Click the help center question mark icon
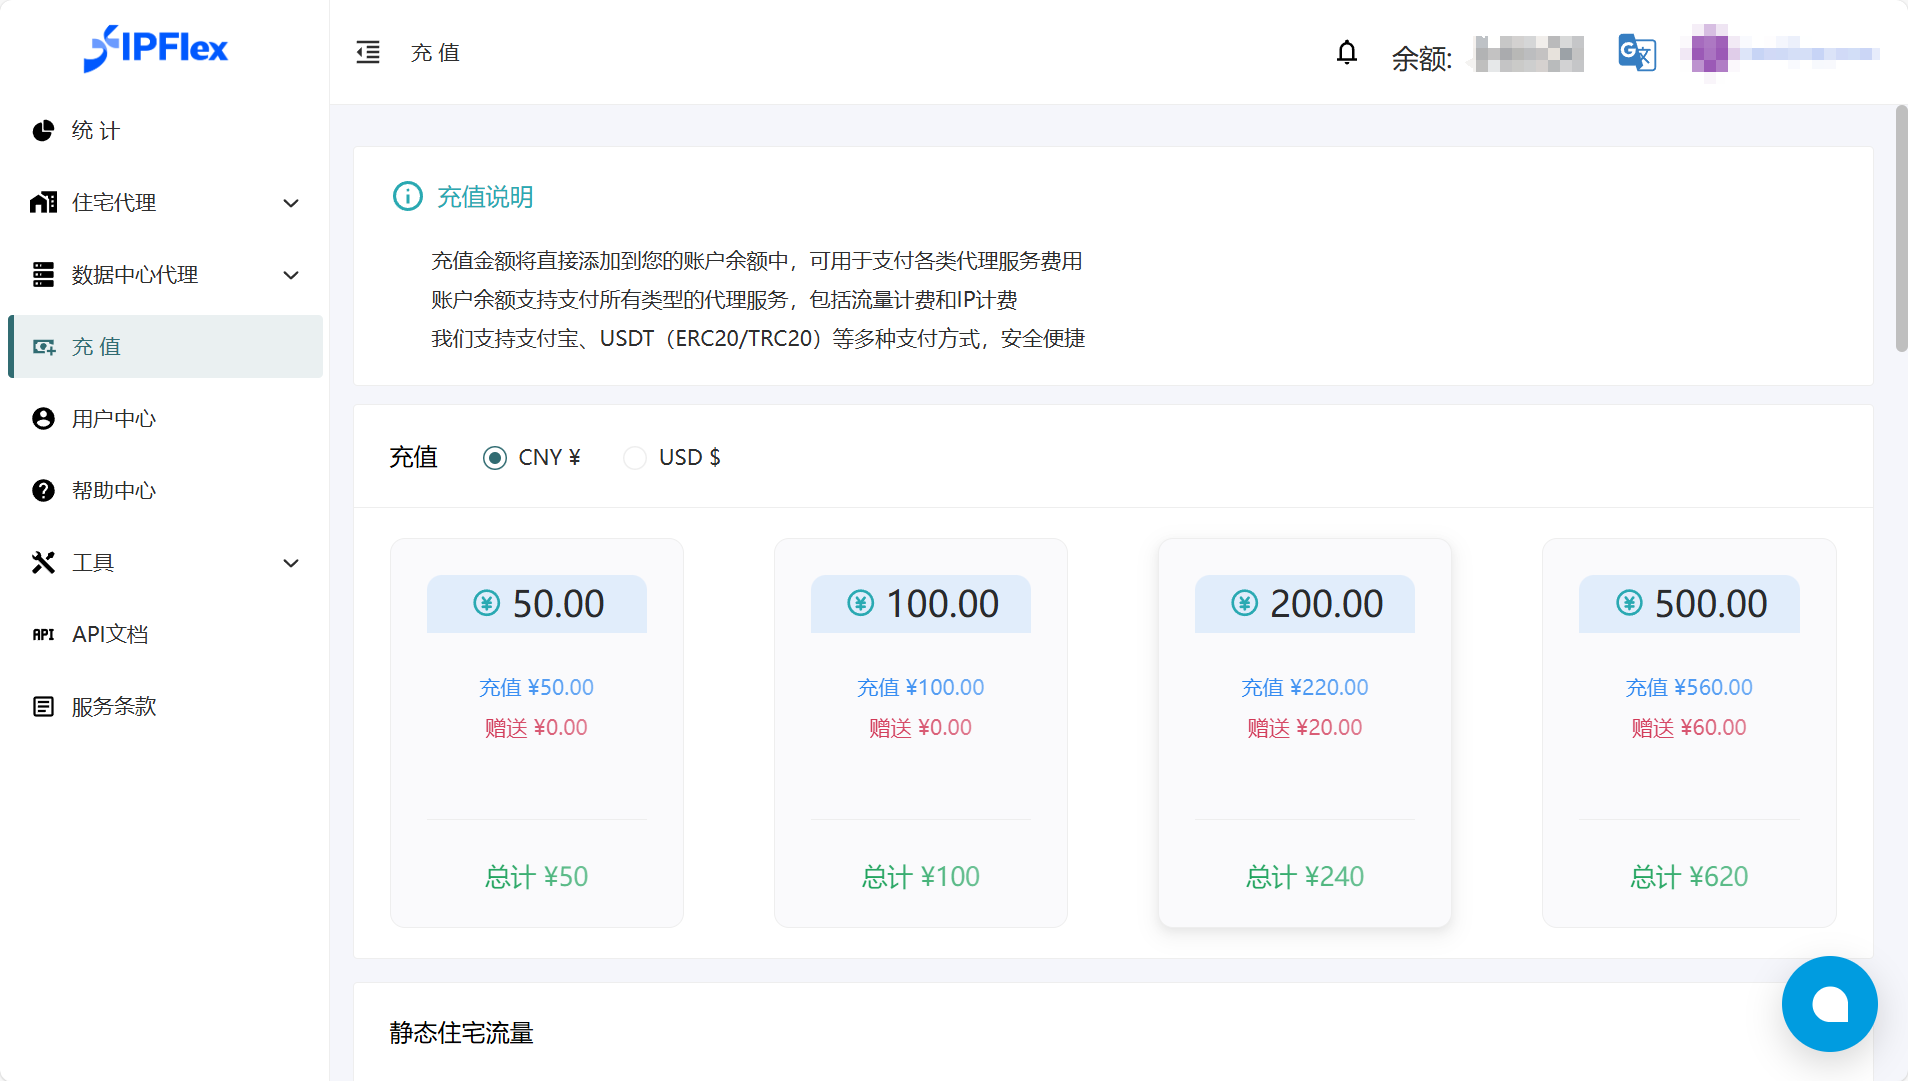The width and height of the screenshot is (1908, 1081). pyautogui.click(x=43, y=491)
